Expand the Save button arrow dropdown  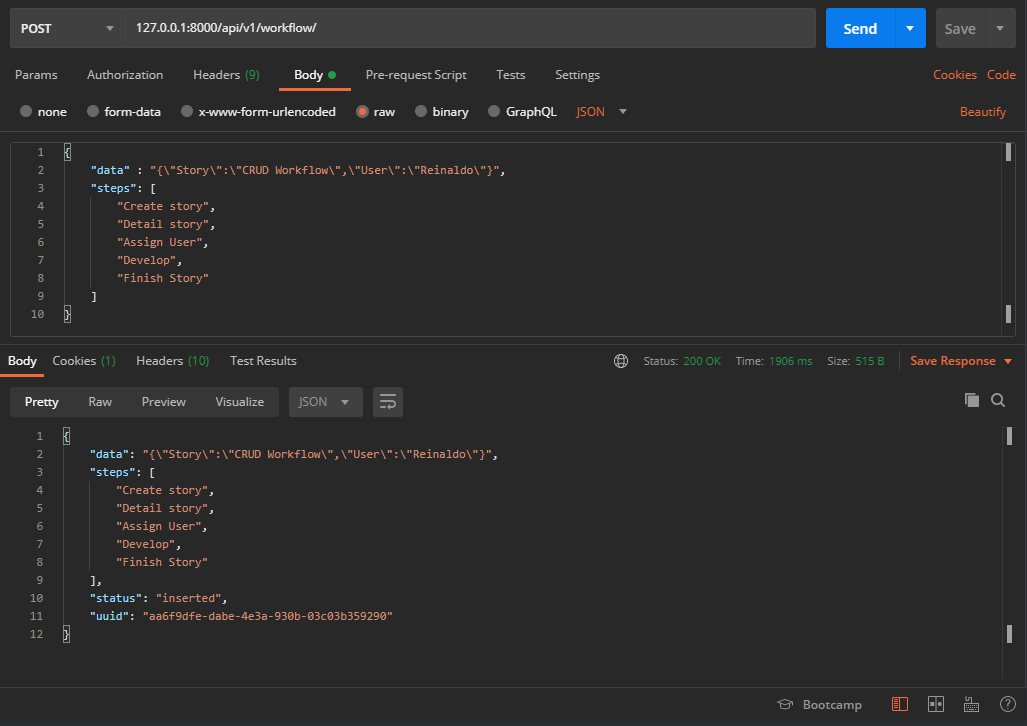(1000, 28)
